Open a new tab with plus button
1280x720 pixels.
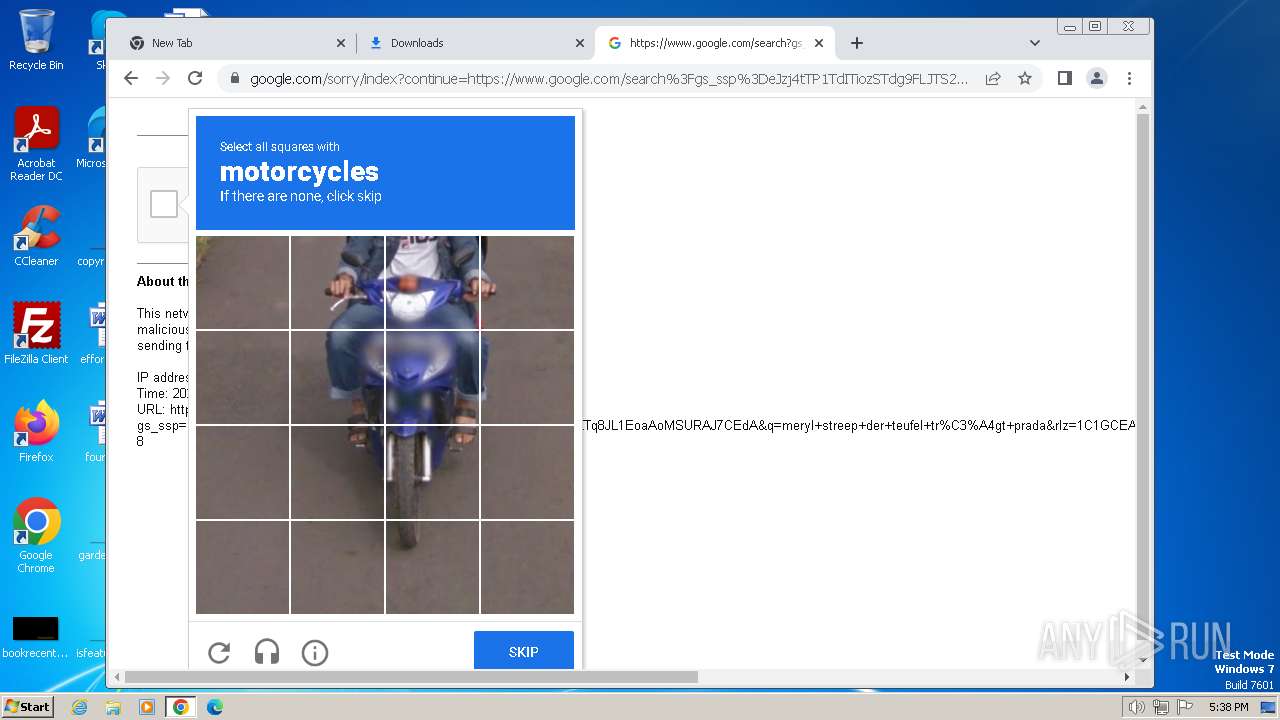tap(857, 43)
